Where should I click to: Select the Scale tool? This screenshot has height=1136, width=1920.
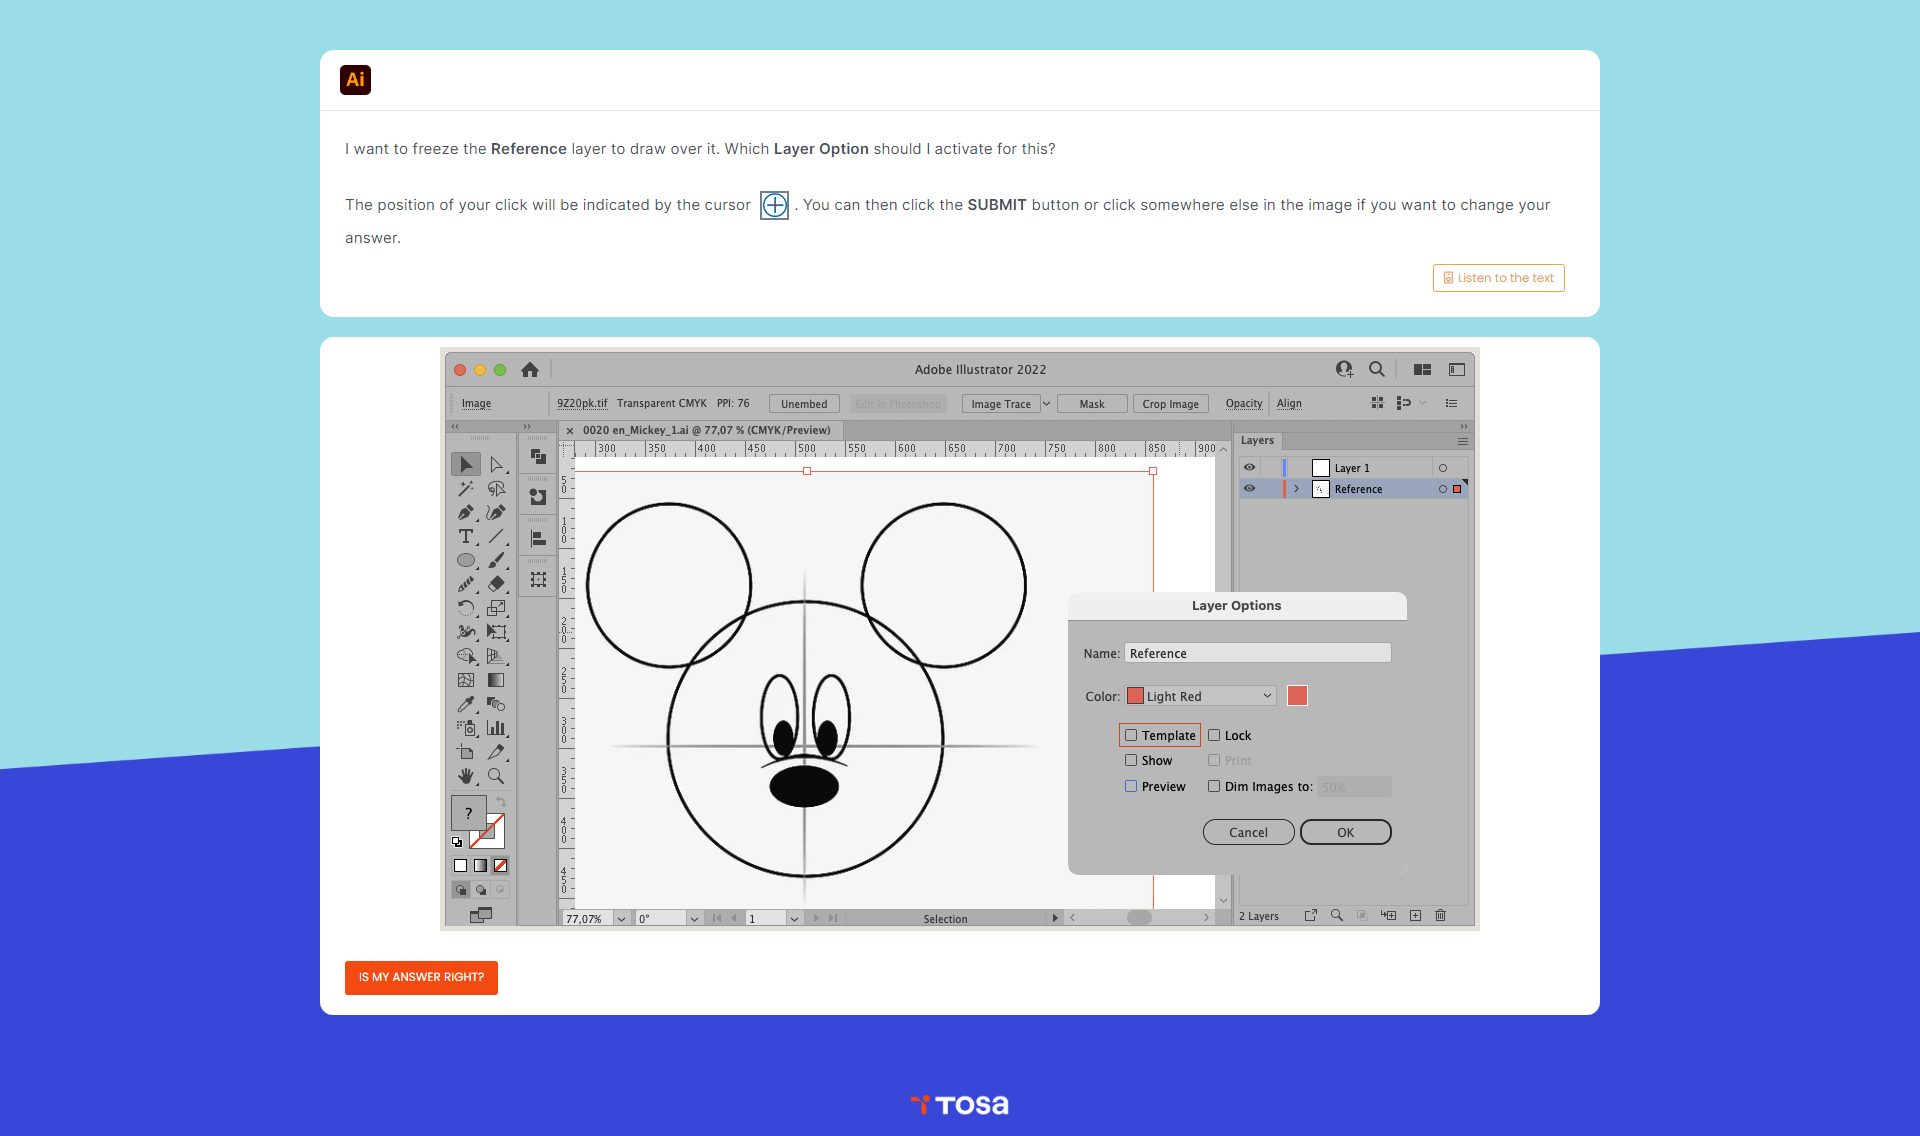tap(496, 608)
